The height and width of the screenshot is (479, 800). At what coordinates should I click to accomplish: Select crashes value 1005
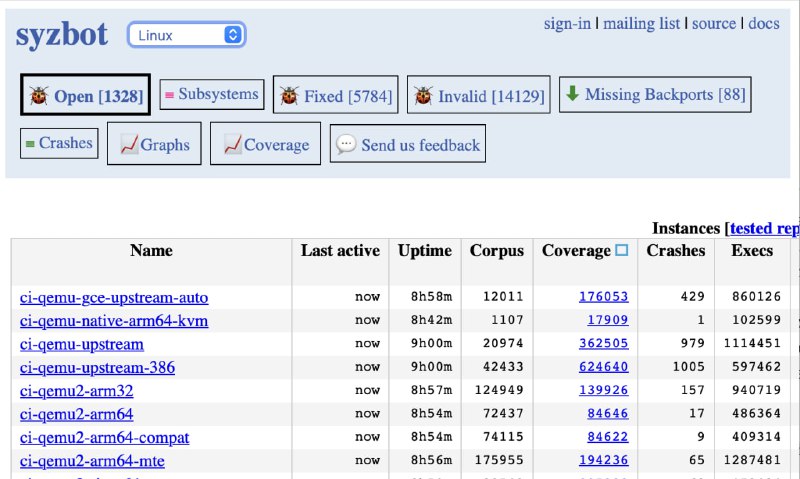point(689,367)
